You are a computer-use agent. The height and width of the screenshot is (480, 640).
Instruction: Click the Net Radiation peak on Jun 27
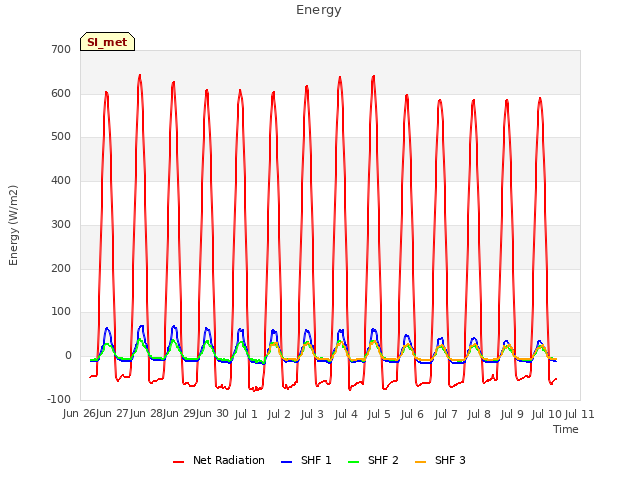point(140,76)
